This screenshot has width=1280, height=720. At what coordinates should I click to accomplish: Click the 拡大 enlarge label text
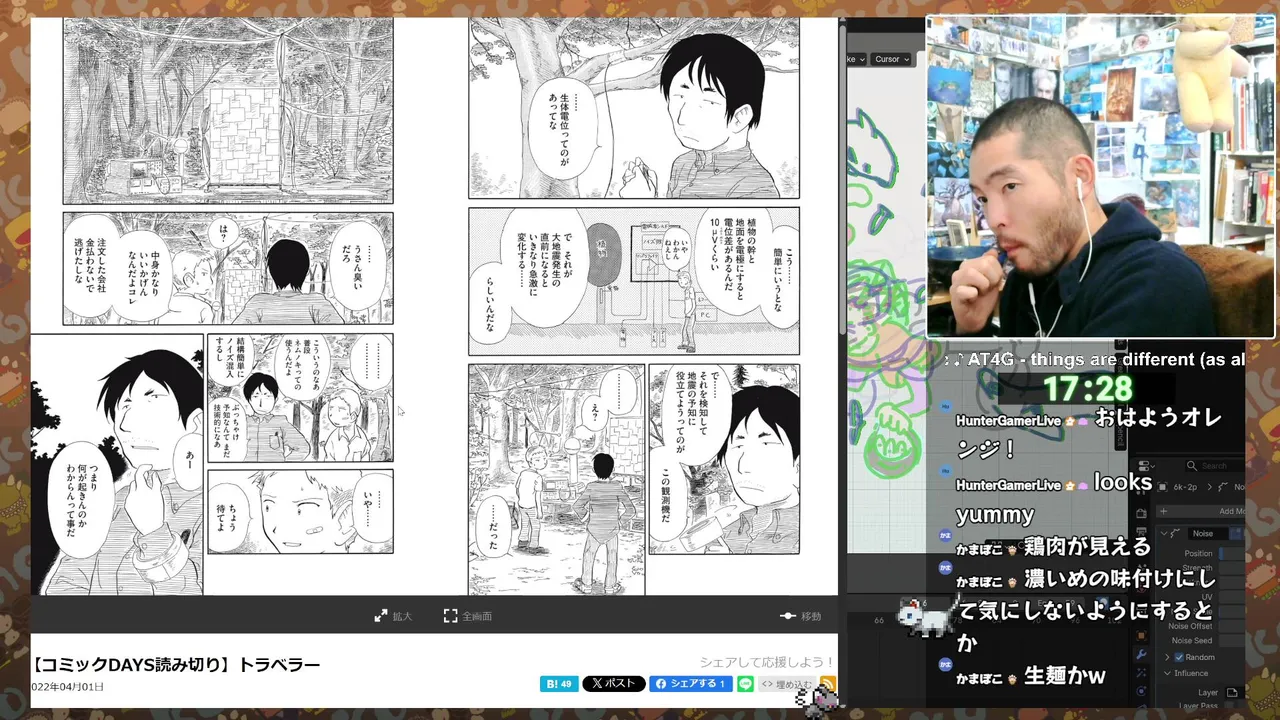tap(402, 616)
